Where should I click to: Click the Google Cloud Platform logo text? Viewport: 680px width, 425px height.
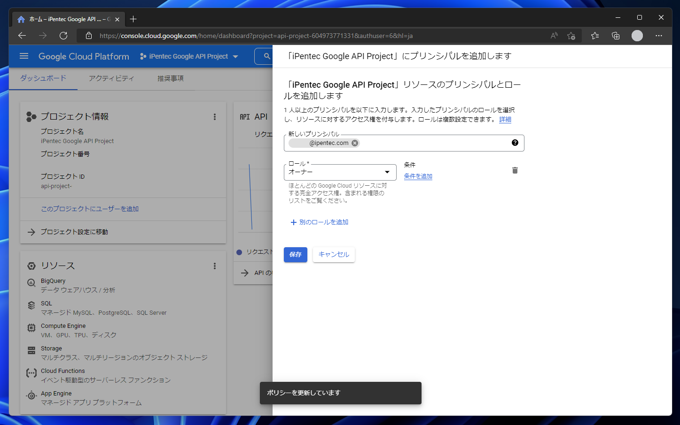(84, 56)
